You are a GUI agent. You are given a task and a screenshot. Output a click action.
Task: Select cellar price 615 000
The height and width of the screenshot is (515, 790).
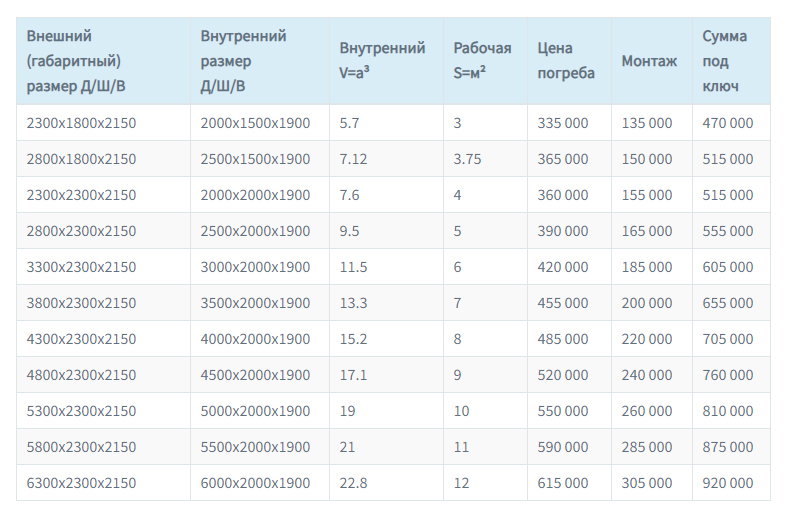click(563, 483)
